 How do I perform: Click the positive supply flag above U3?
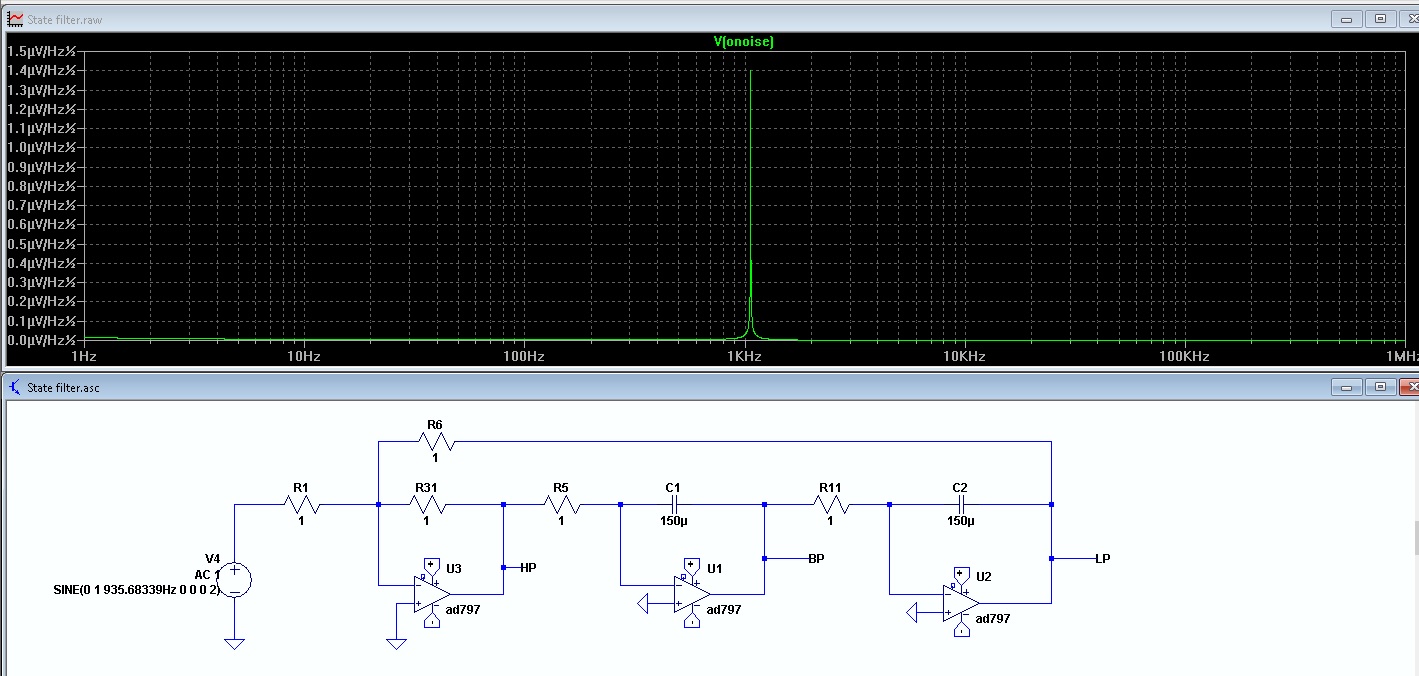432,567
